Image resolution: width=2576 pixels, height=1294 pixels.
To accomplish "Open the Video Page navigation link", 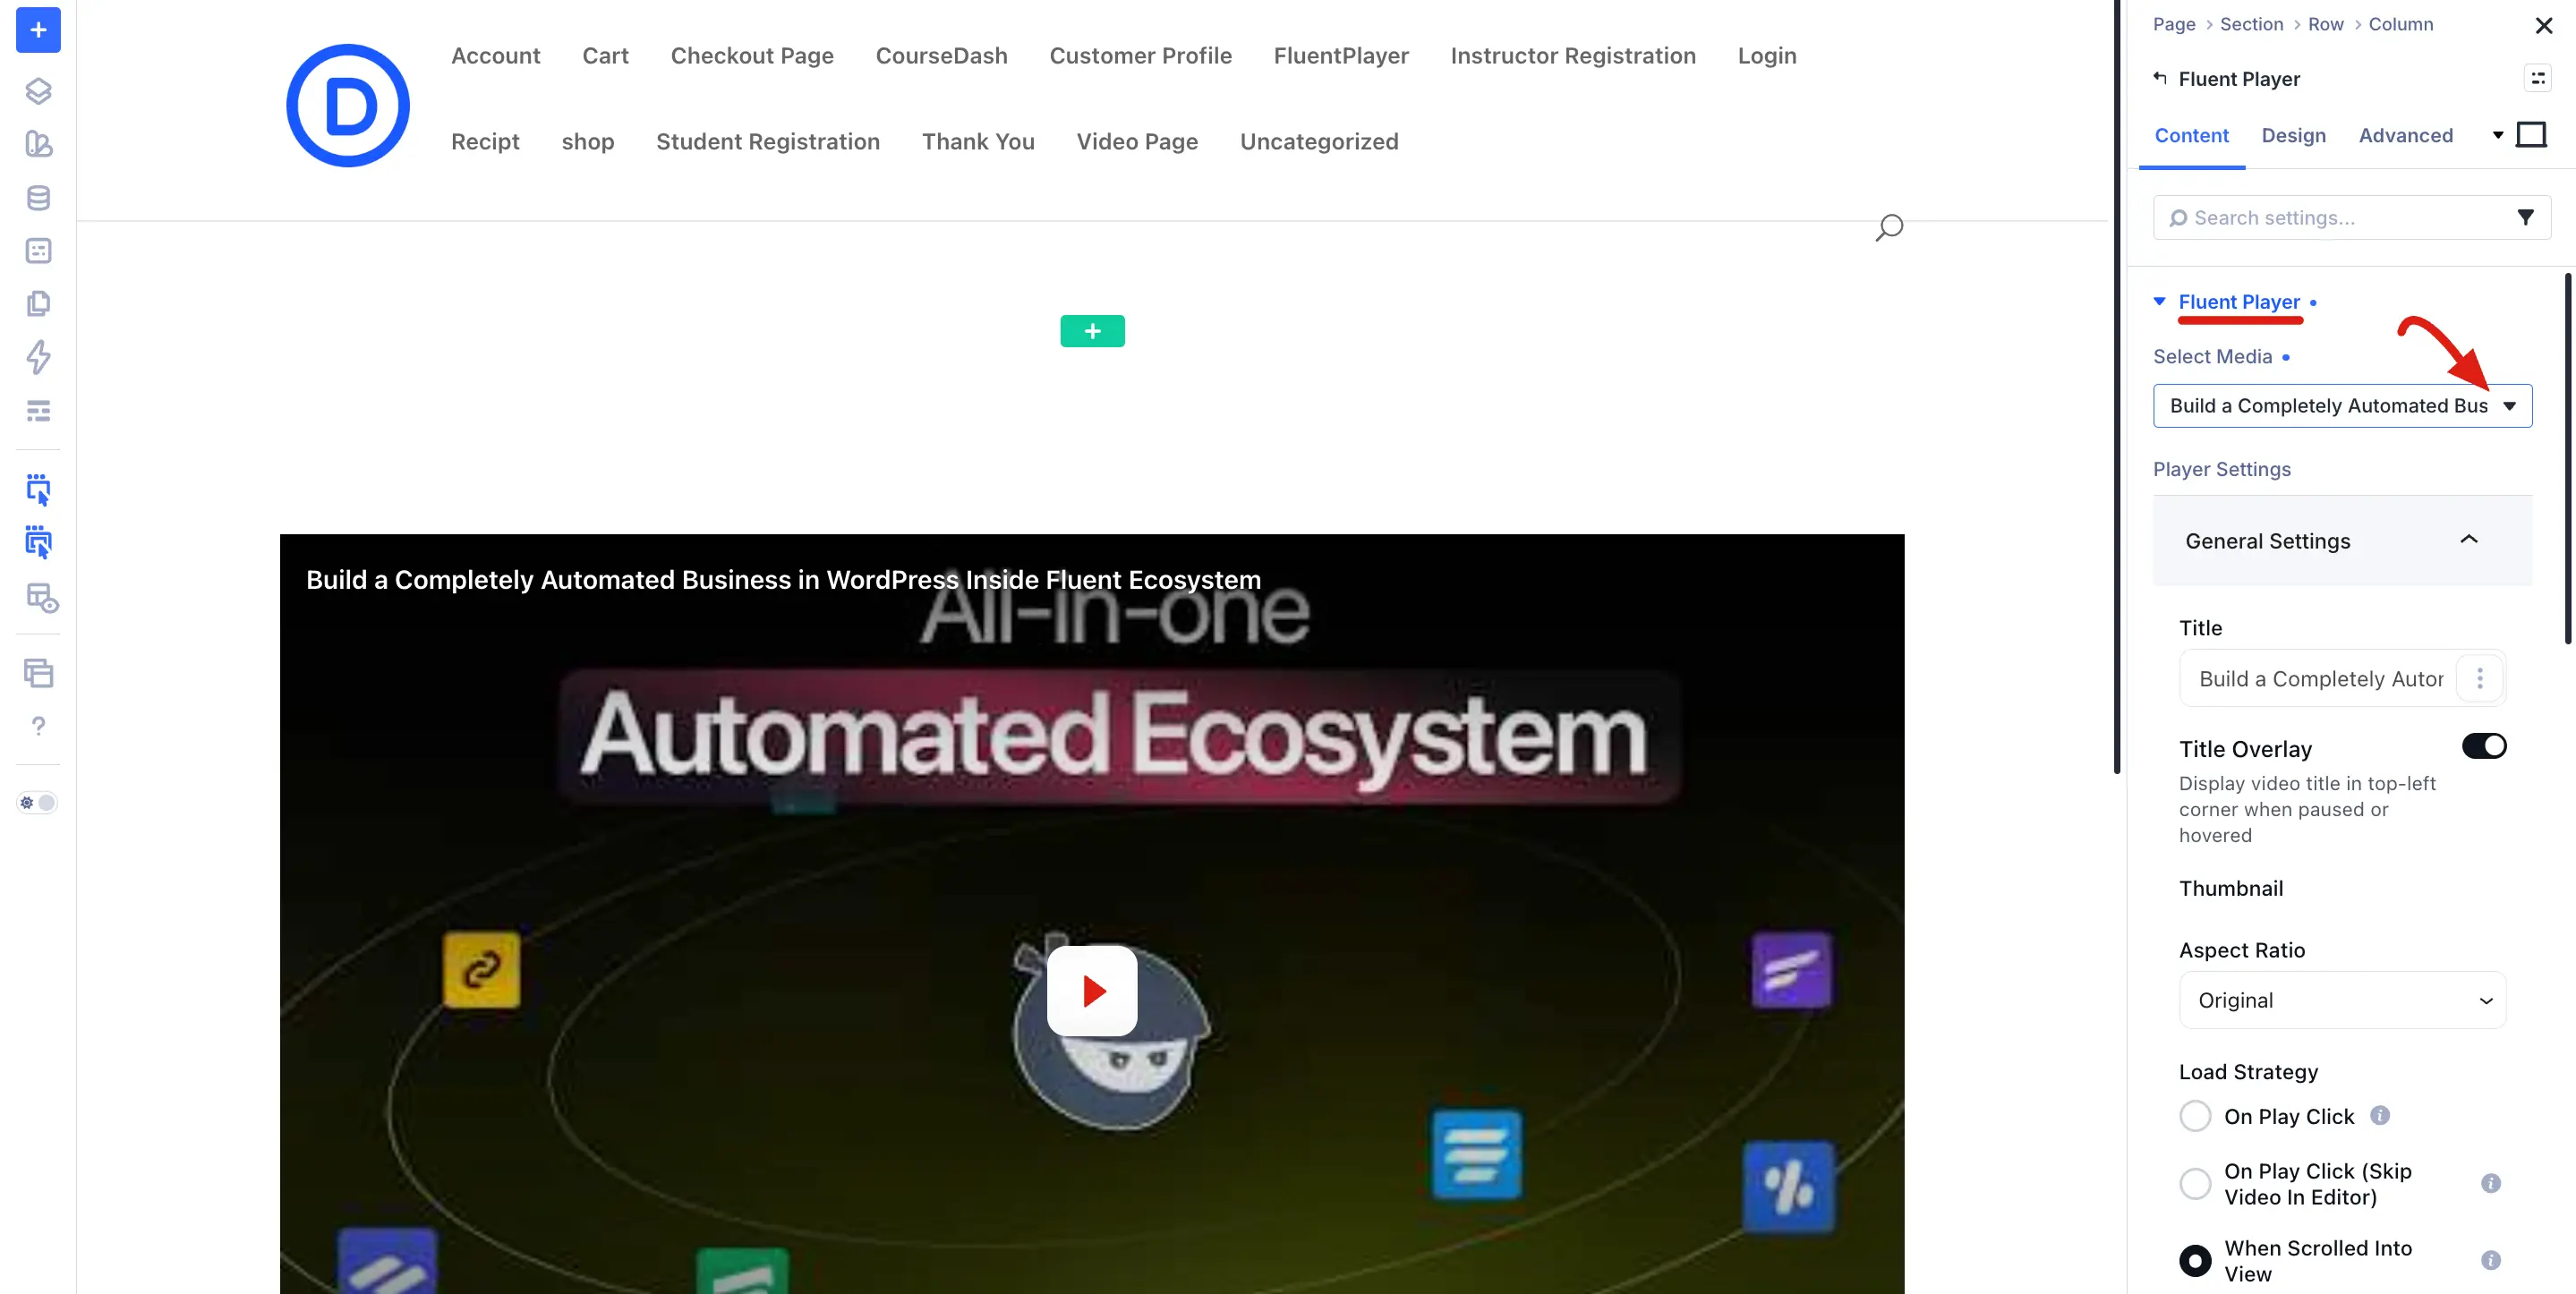I will pyautogui.click(x=1137, y=142).
